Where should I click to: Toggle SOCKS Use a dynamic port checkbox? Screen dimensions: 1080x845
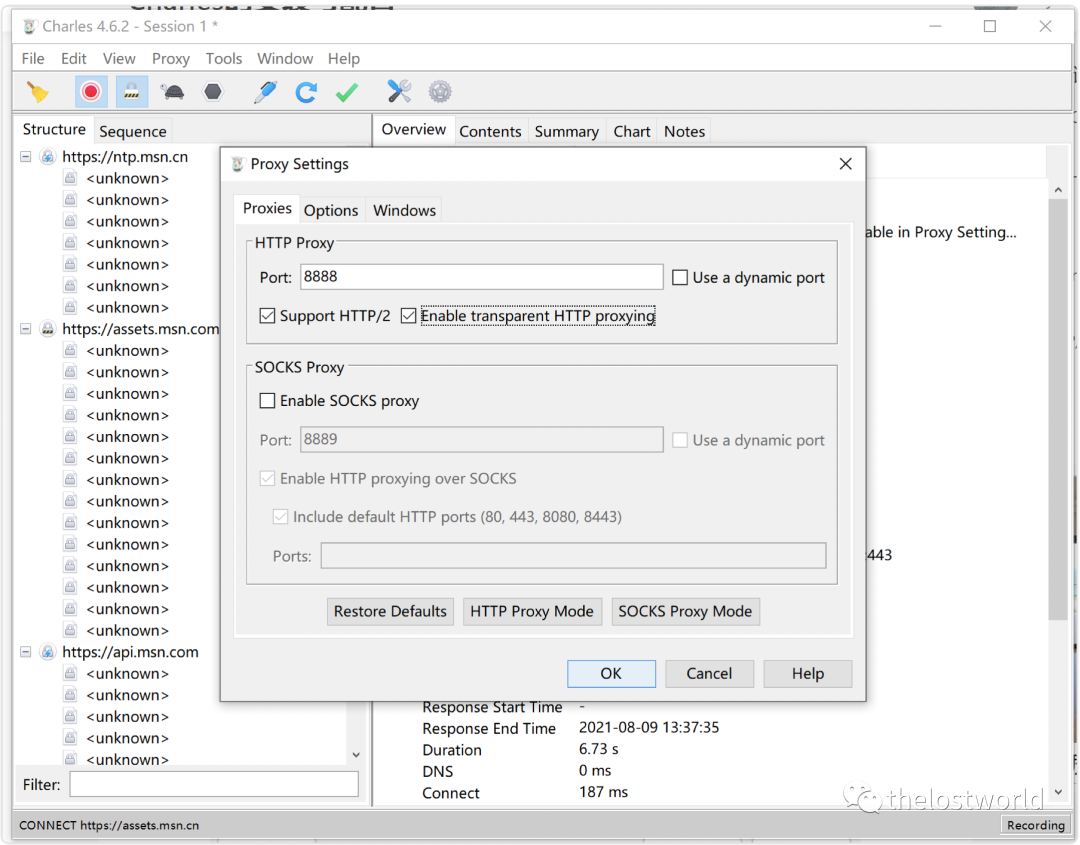pos(680,440)
